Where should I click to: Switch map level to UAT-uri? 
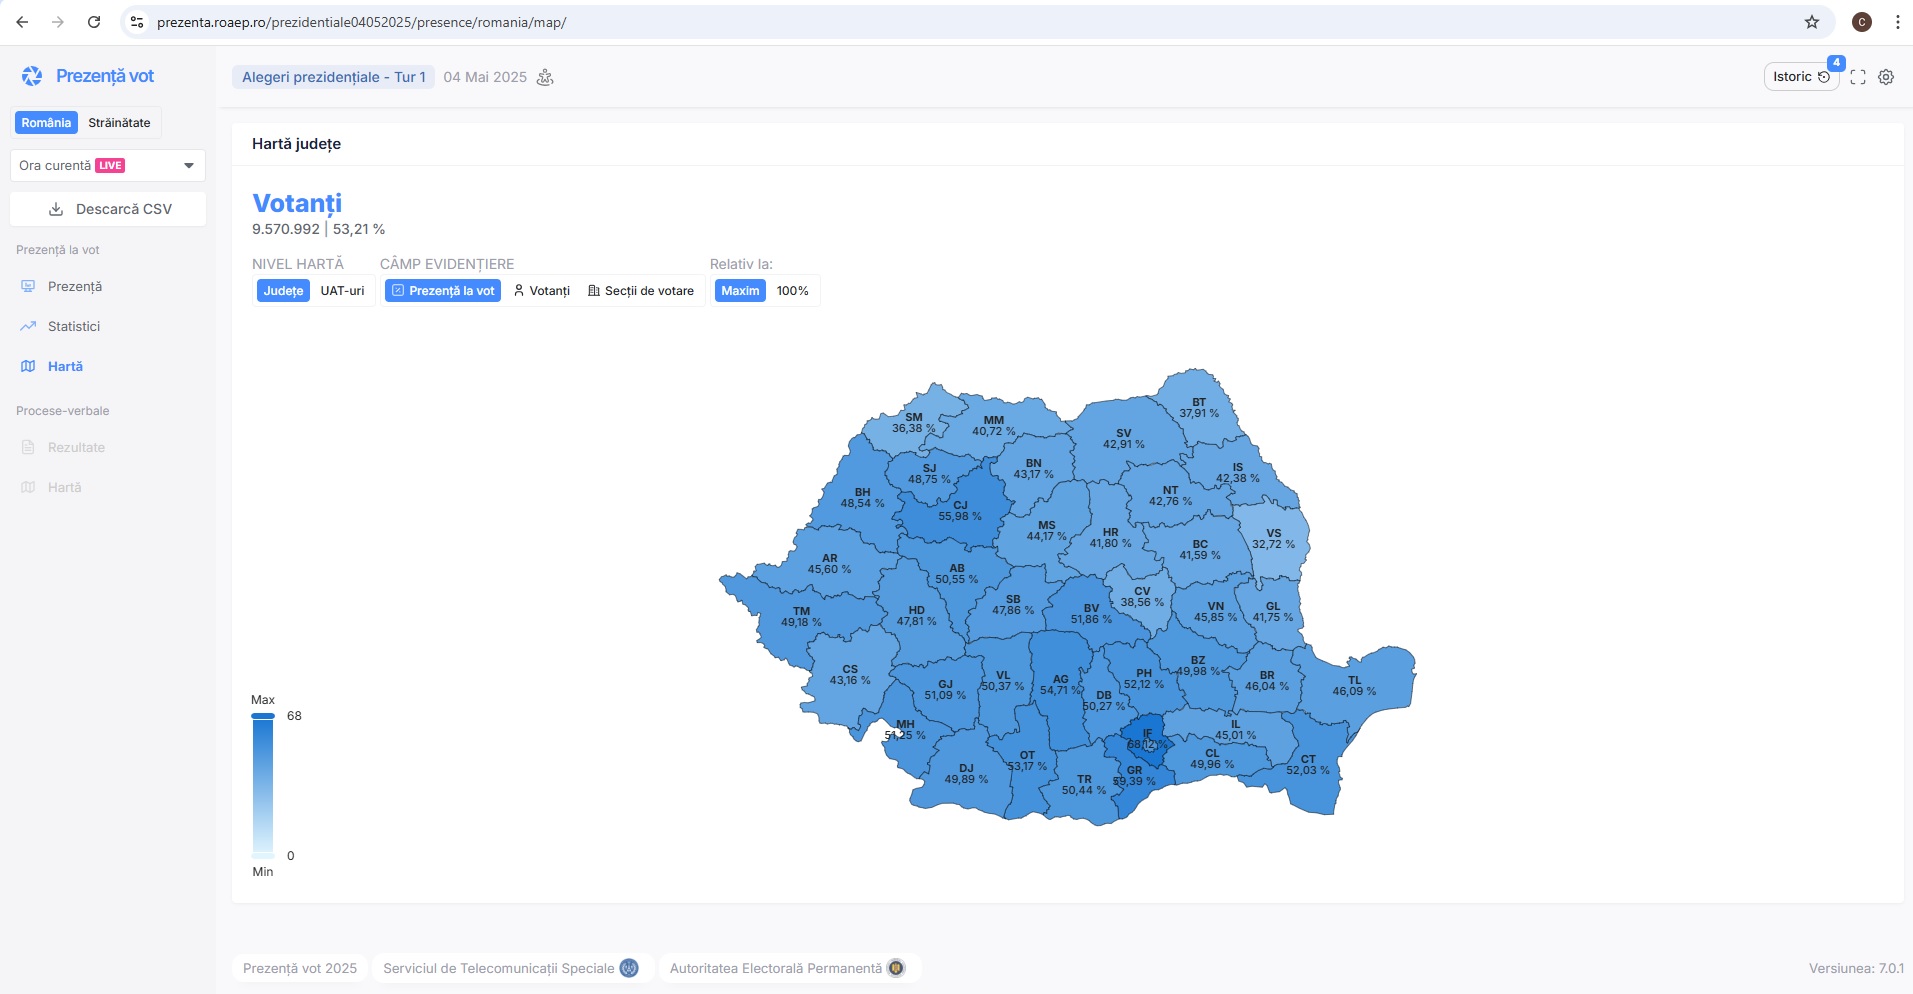tap(342, 291)
